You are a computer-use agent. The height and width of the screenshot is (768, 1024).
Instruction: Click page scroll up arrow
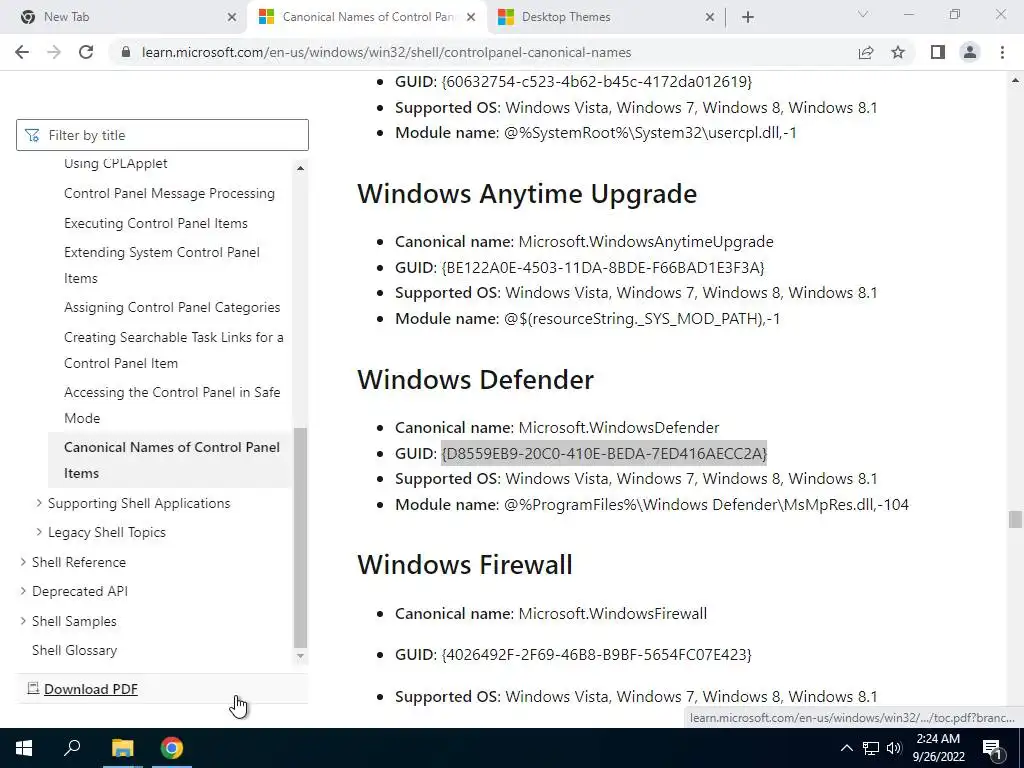click(x=1014, y=80)
